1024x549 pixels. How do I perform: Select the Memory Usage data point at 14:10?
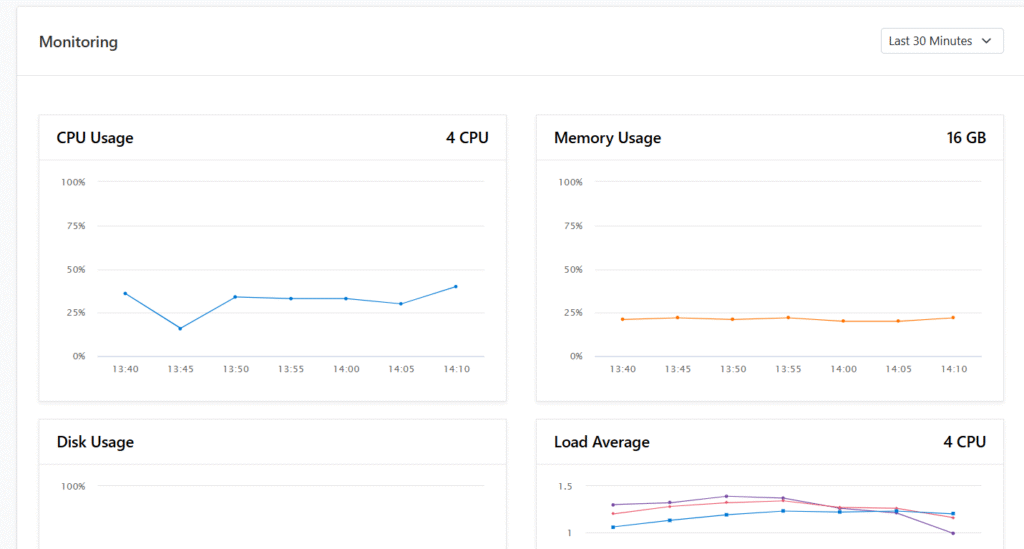(x=953, y=318)
